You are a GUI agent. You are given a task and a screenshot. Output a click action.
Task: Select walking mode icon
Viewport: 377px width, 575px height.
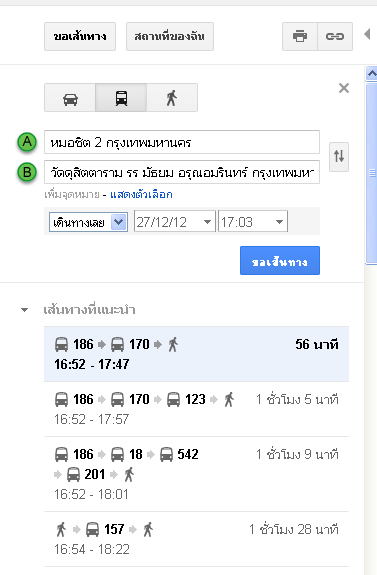172,98
